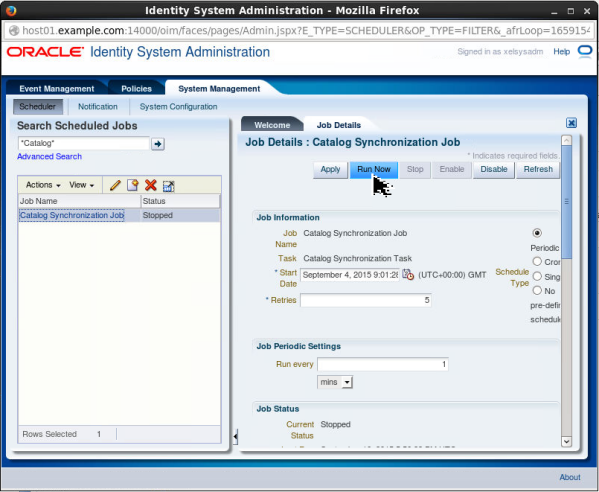Open the Actions dropdown menu
This screenshot has width=599, height=492.
[x=43, y=185]
